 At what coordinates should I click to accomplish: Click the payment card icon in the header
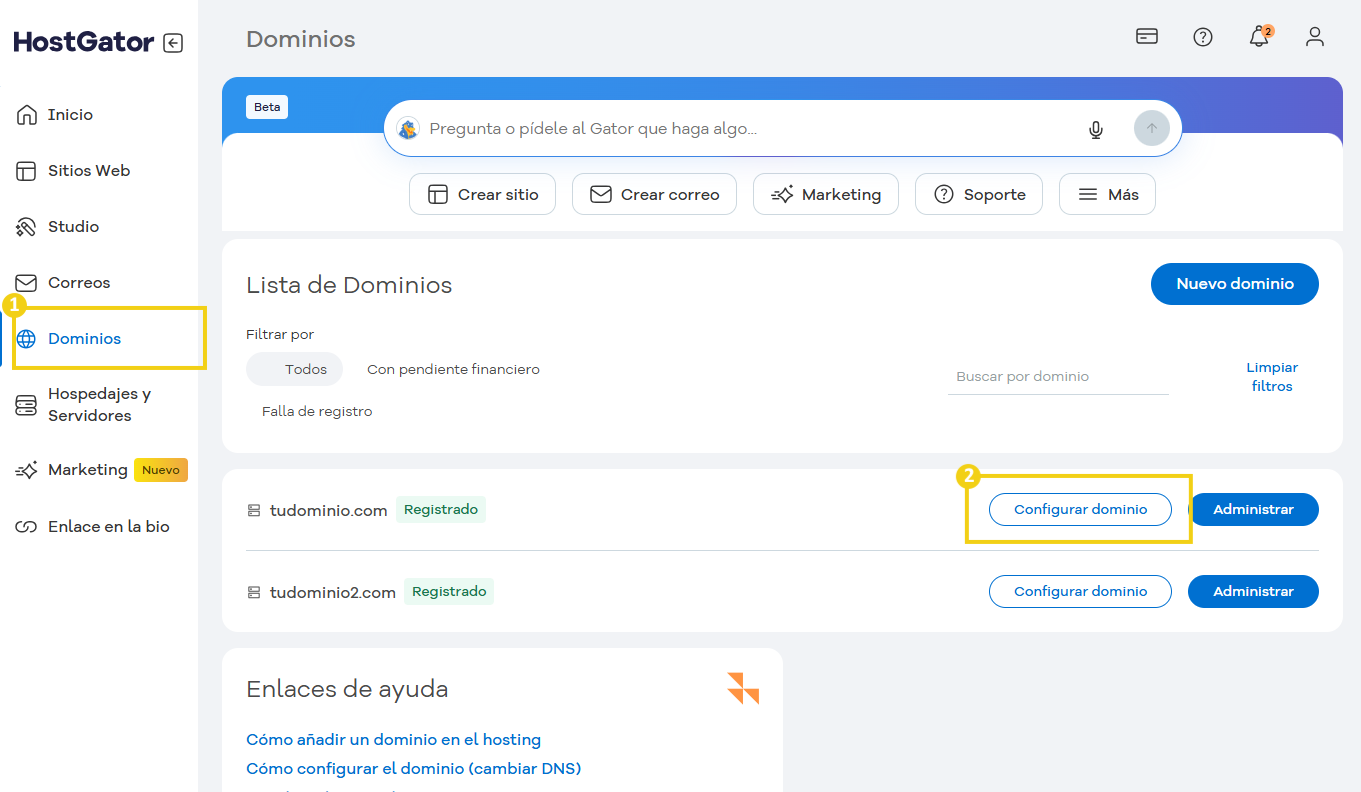tap(1146, 36)
